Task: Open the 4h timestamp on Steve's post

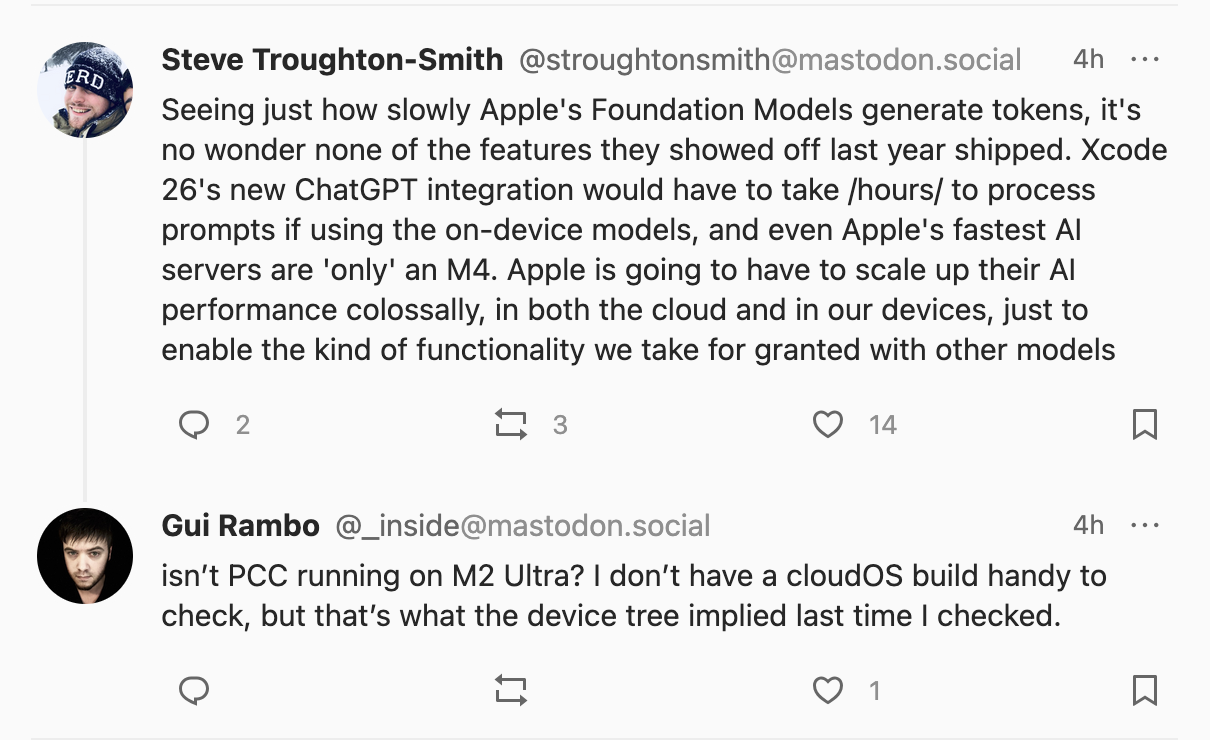Action: (1088, 60)
